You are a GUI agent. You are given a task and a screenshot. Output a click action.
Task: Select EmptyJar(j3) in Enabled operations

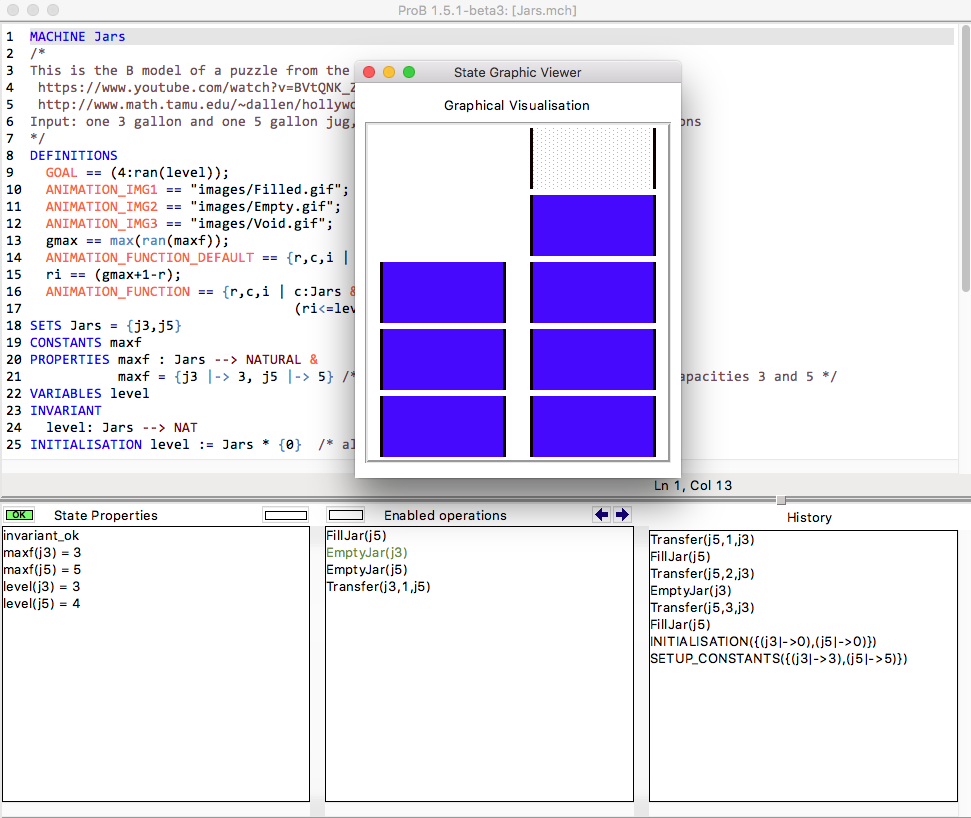coord(367,553)
